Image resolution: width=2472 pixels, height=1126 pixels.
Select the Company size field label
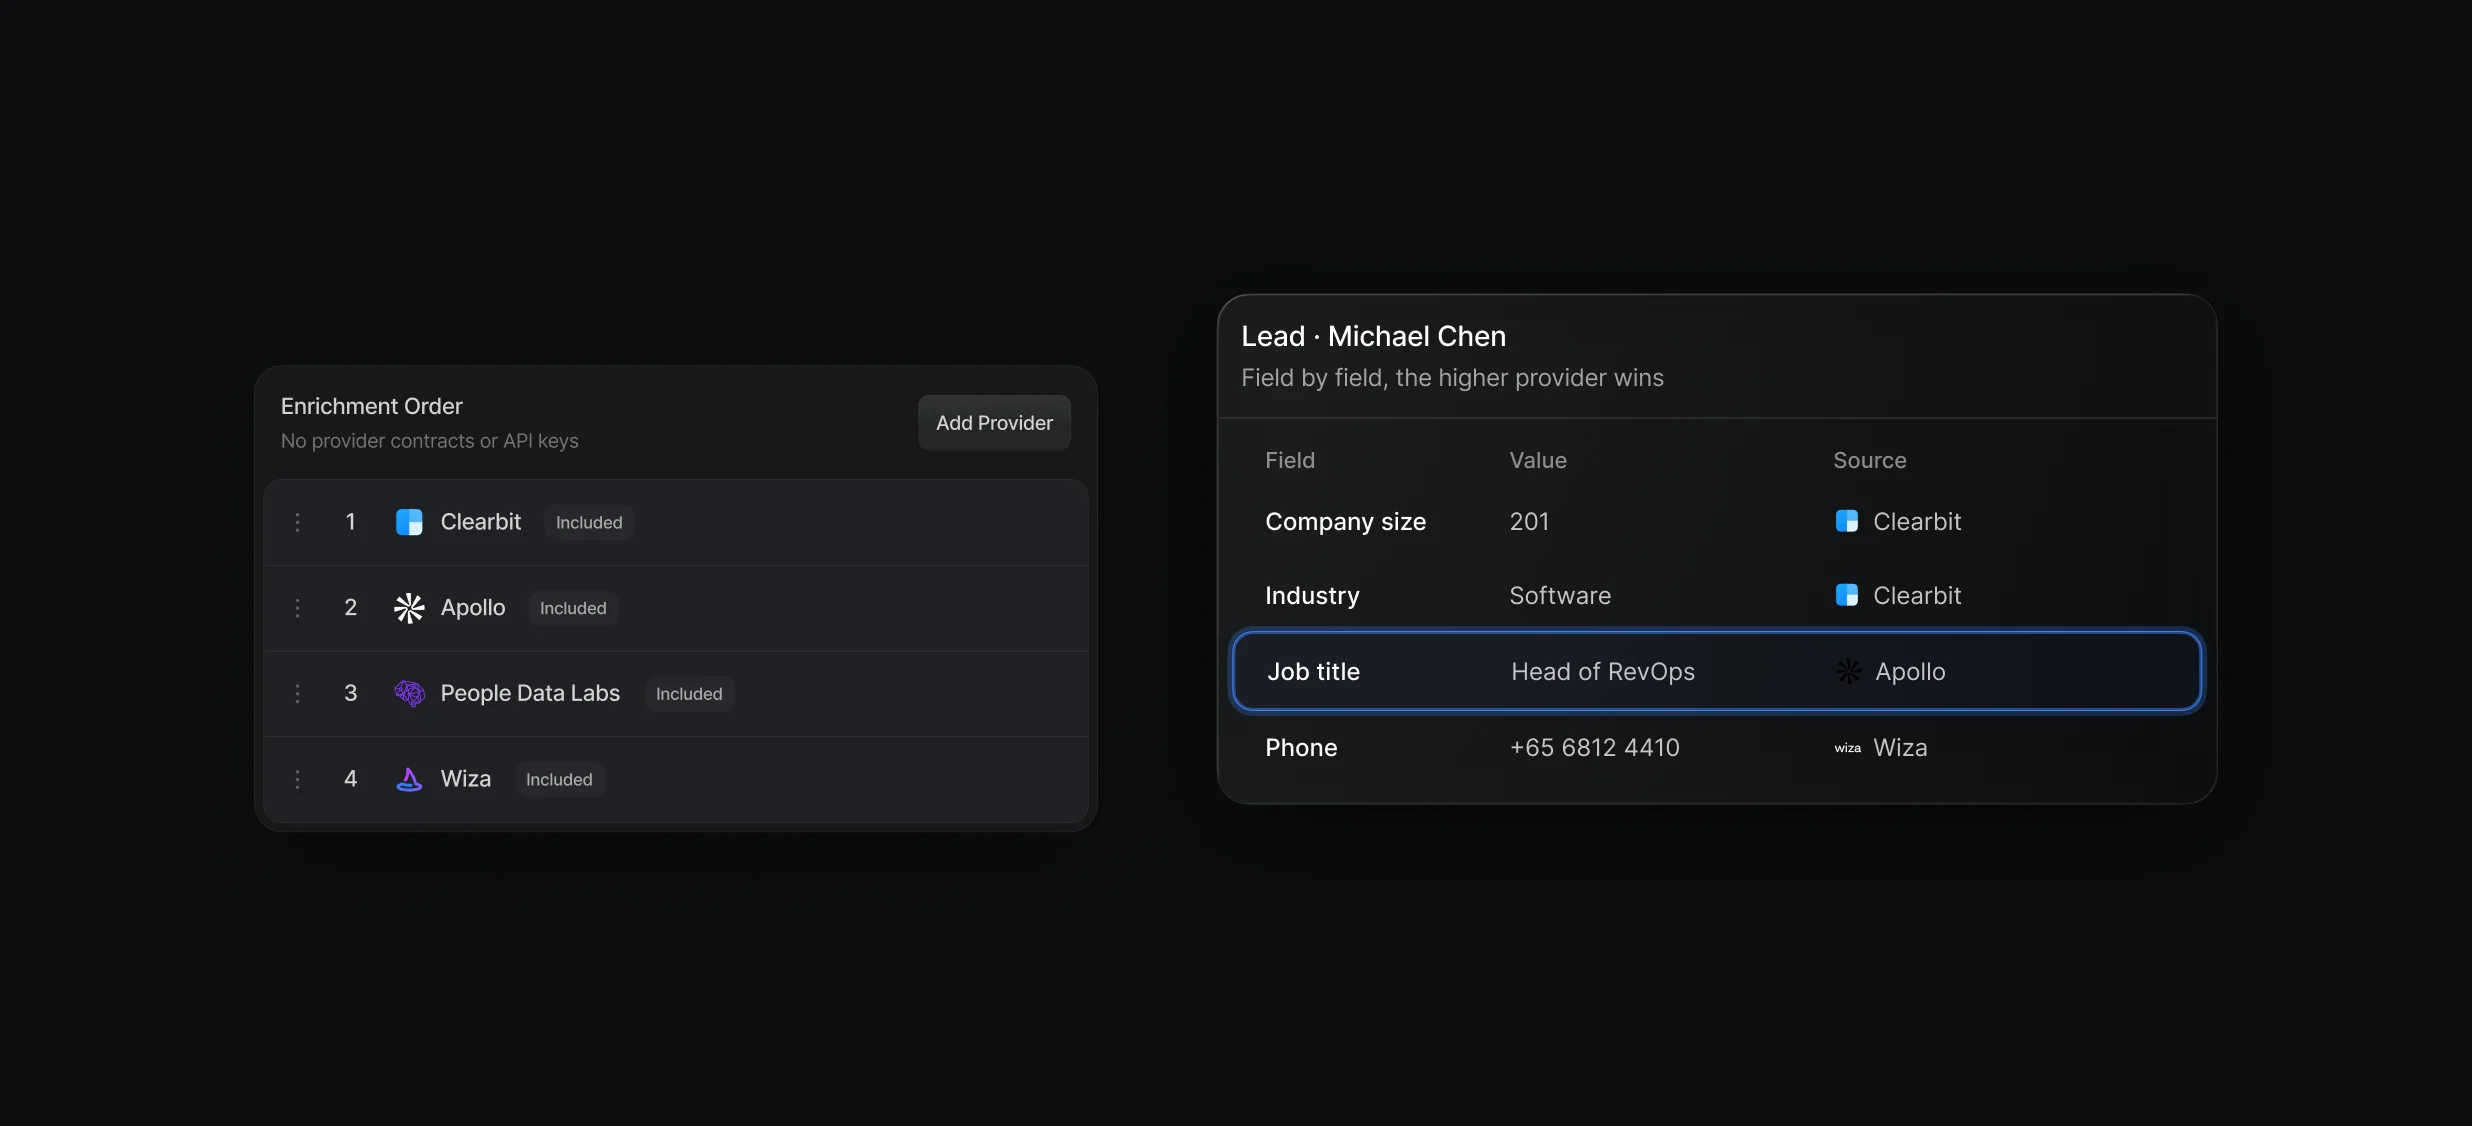point(1345,522)
